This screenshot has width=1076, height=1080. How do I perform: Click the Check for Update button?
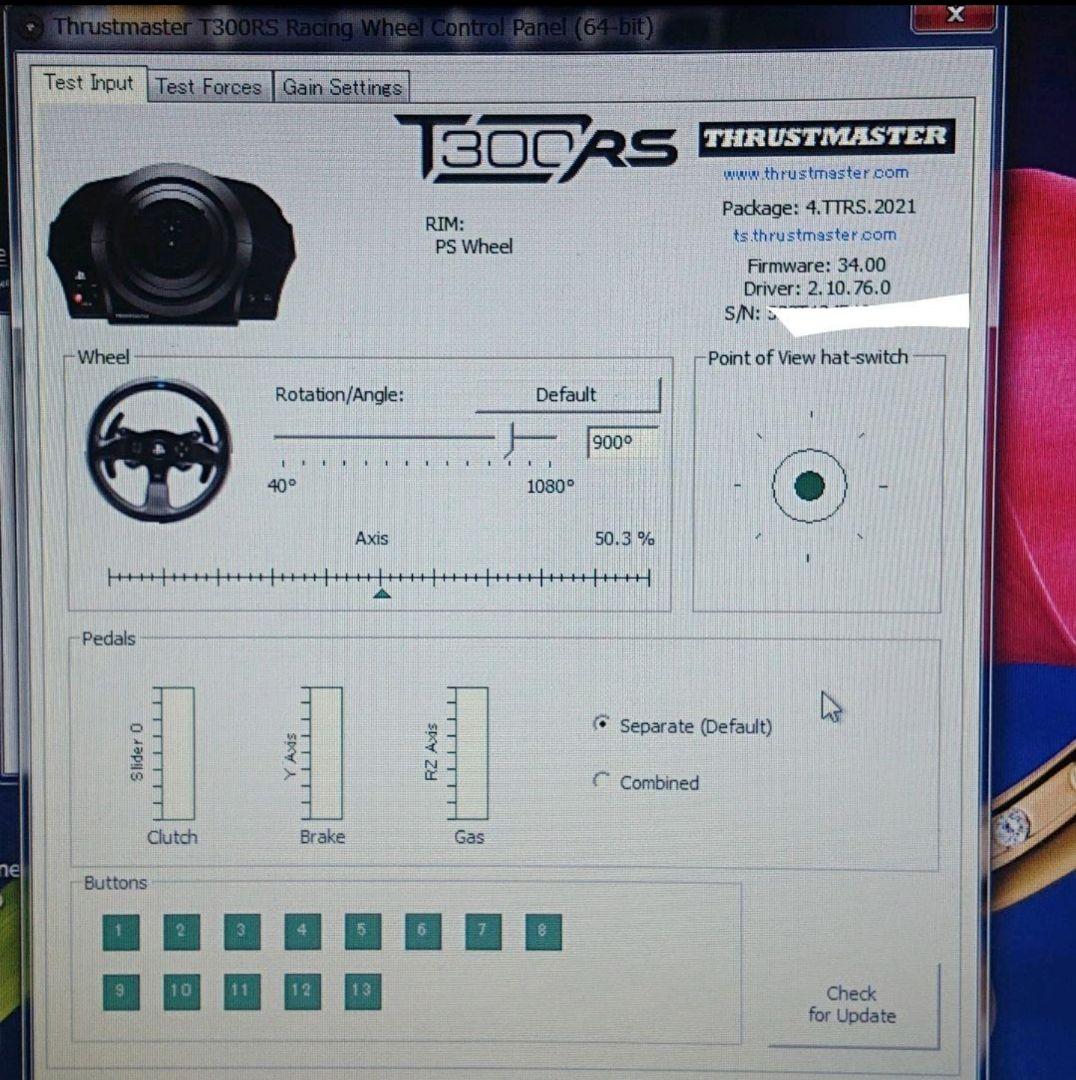pos(850,1004)
